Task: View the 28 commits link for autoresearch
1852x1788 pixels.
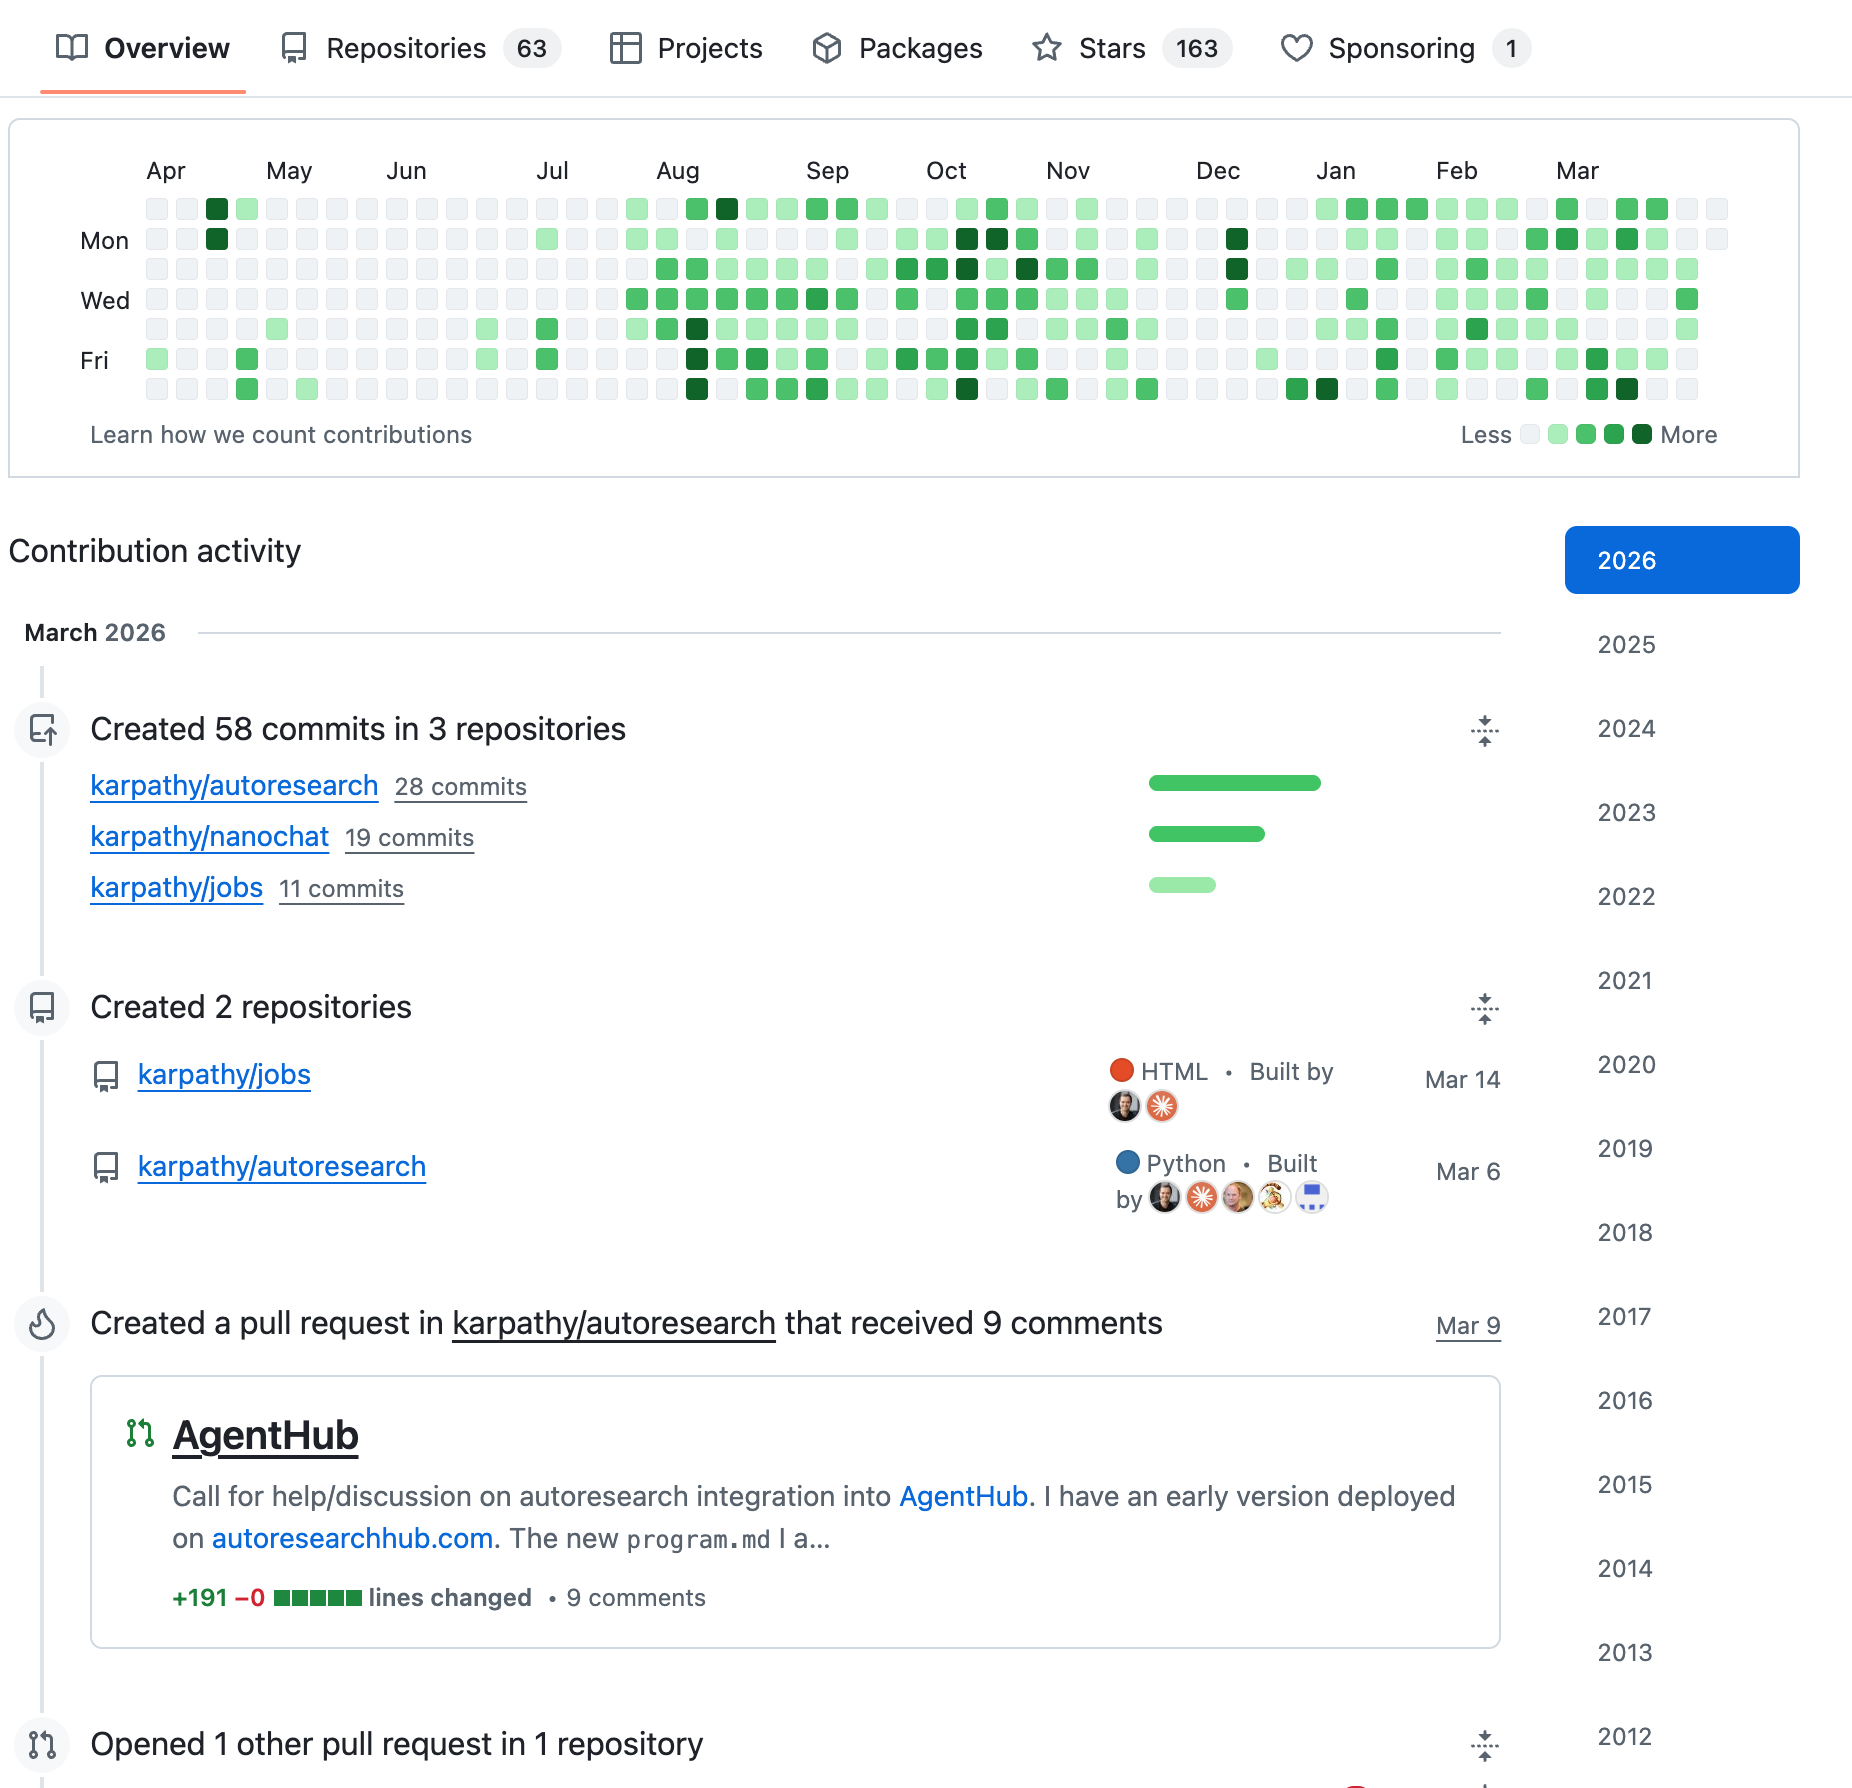Action: [x=460, y=787]
